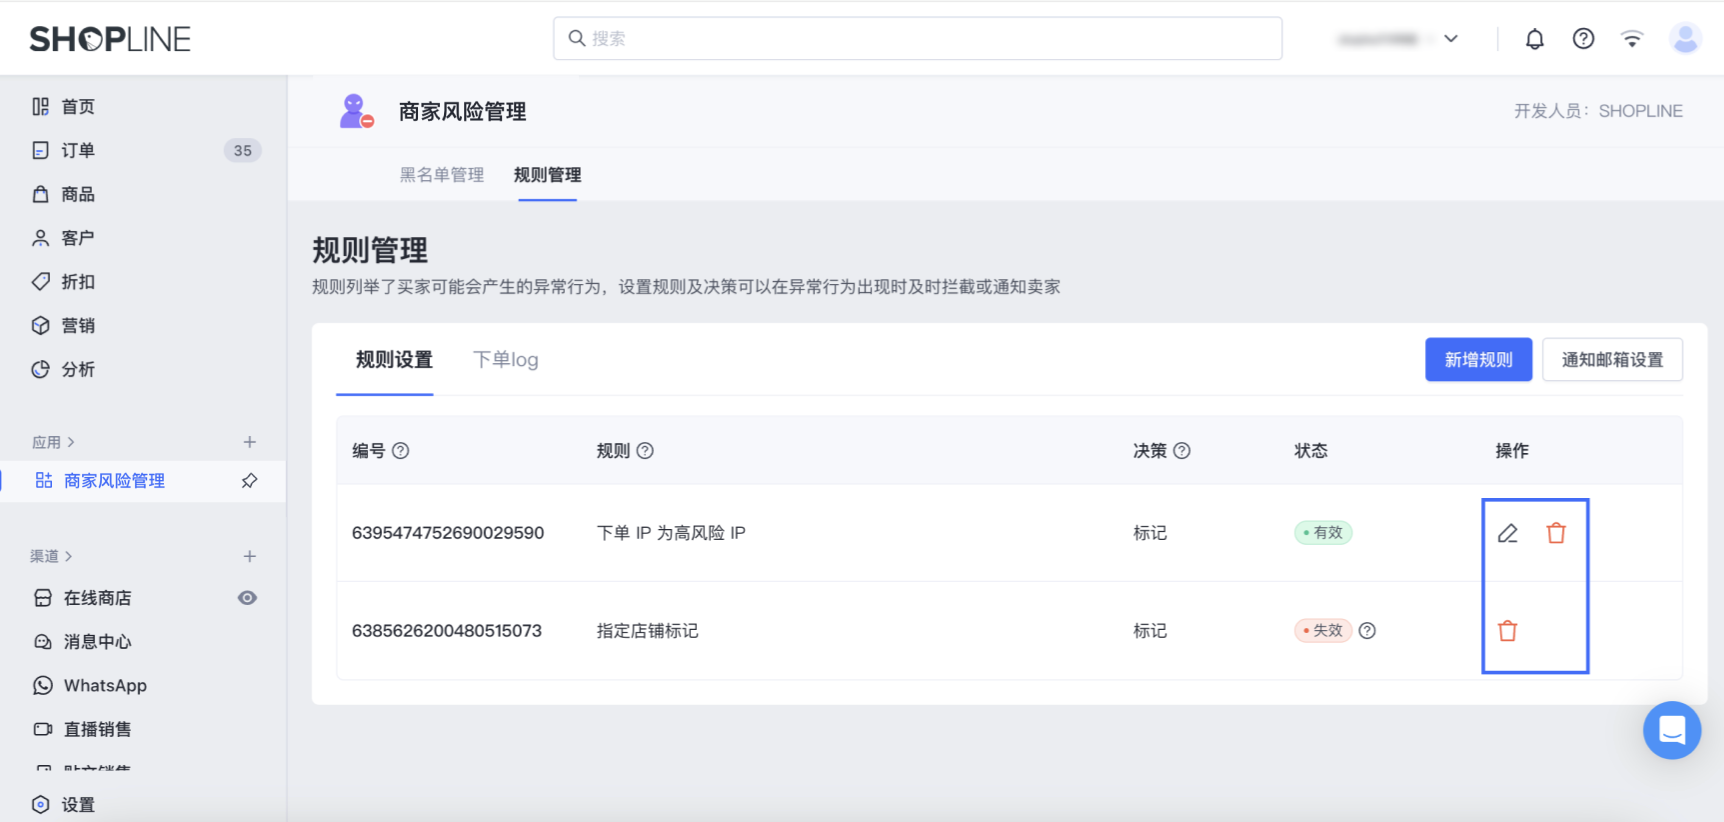Show help for the 编号 column
The width and height of the screenshot is (1724, 822).
point(401,451)
